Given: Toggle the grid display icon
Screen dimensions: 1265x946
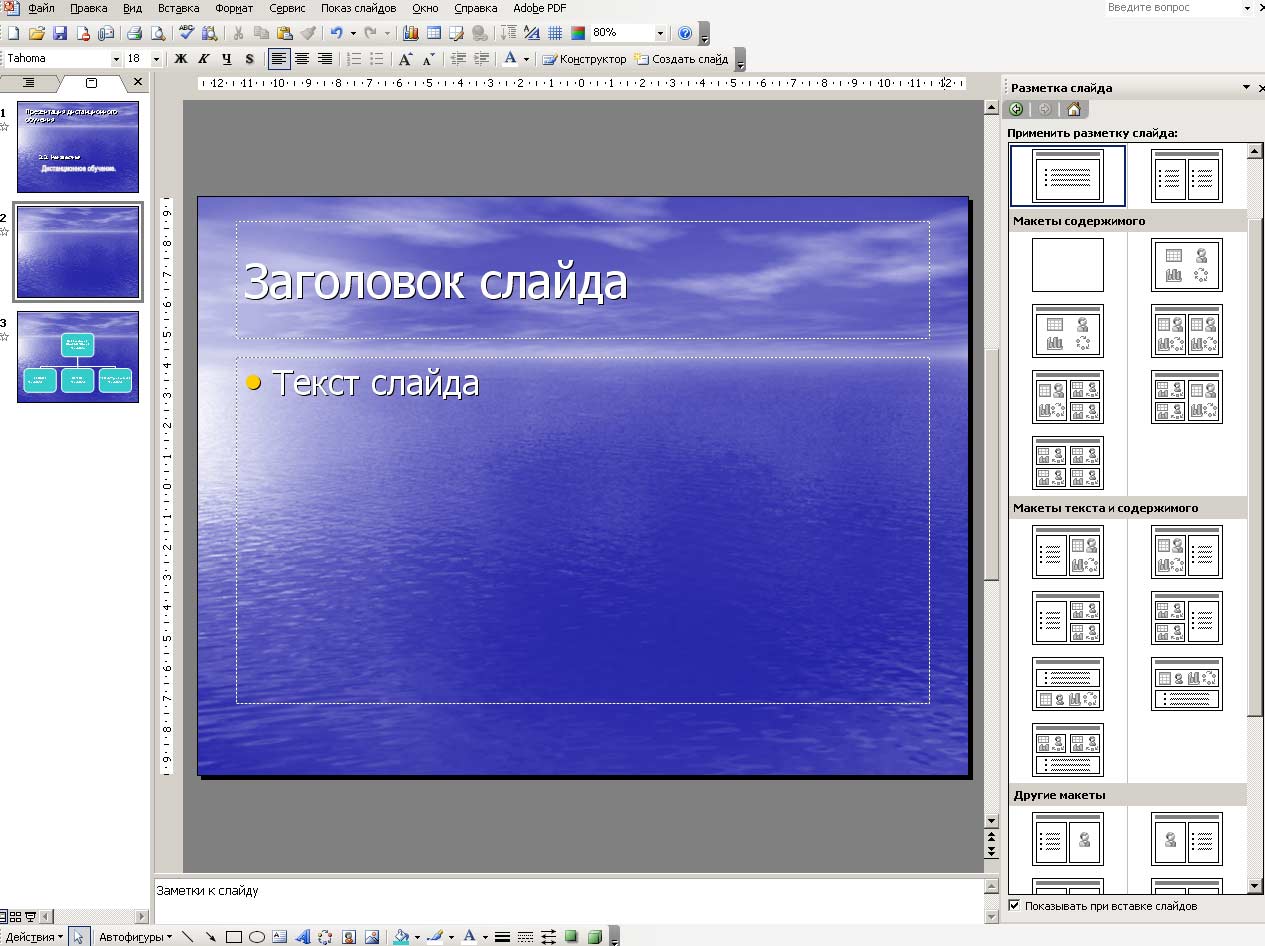Looking at the screenshot, I should click(x=555, y=33).
